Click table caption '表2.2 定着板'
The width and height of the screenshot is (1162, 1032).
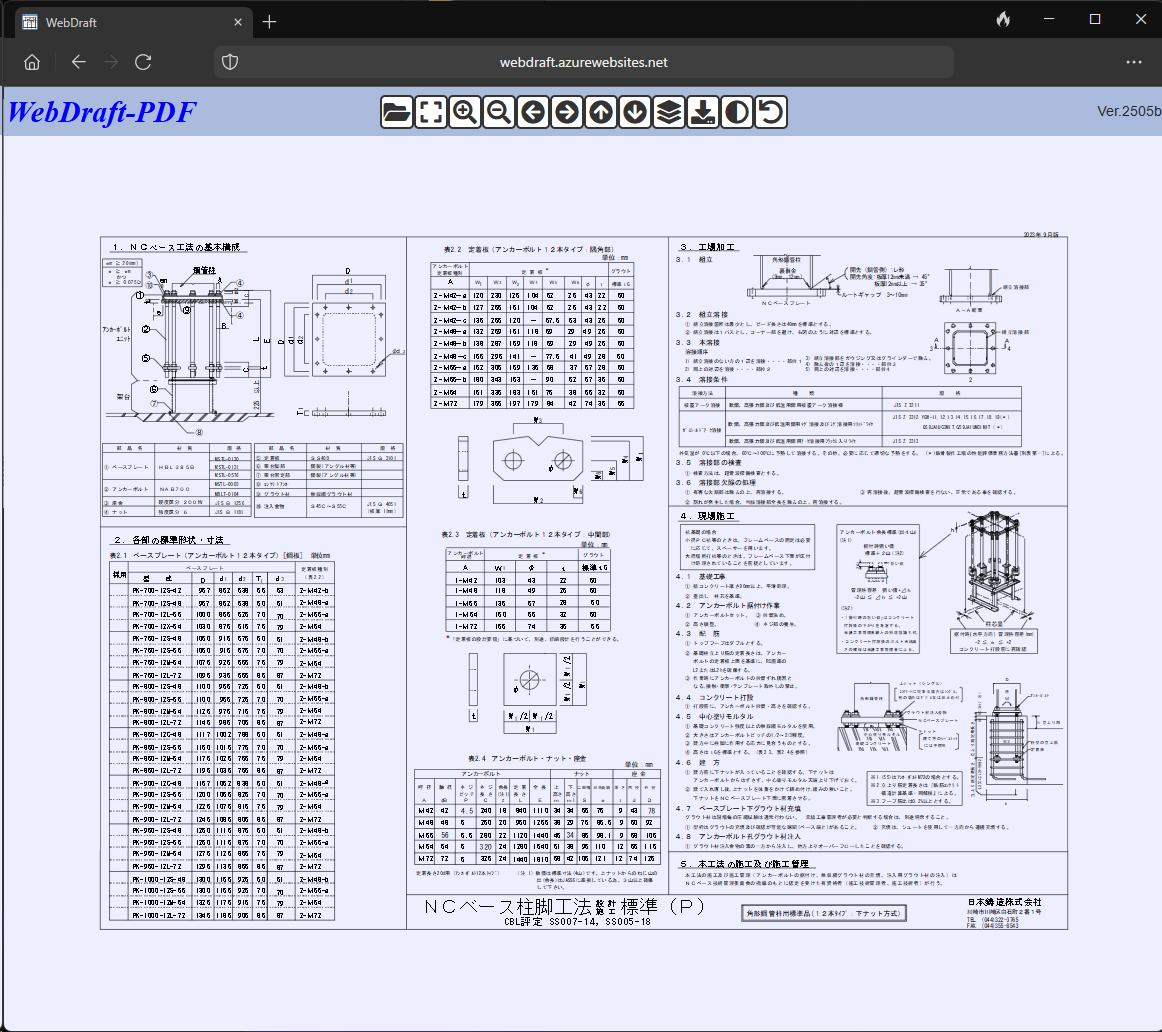click(528, 250)
